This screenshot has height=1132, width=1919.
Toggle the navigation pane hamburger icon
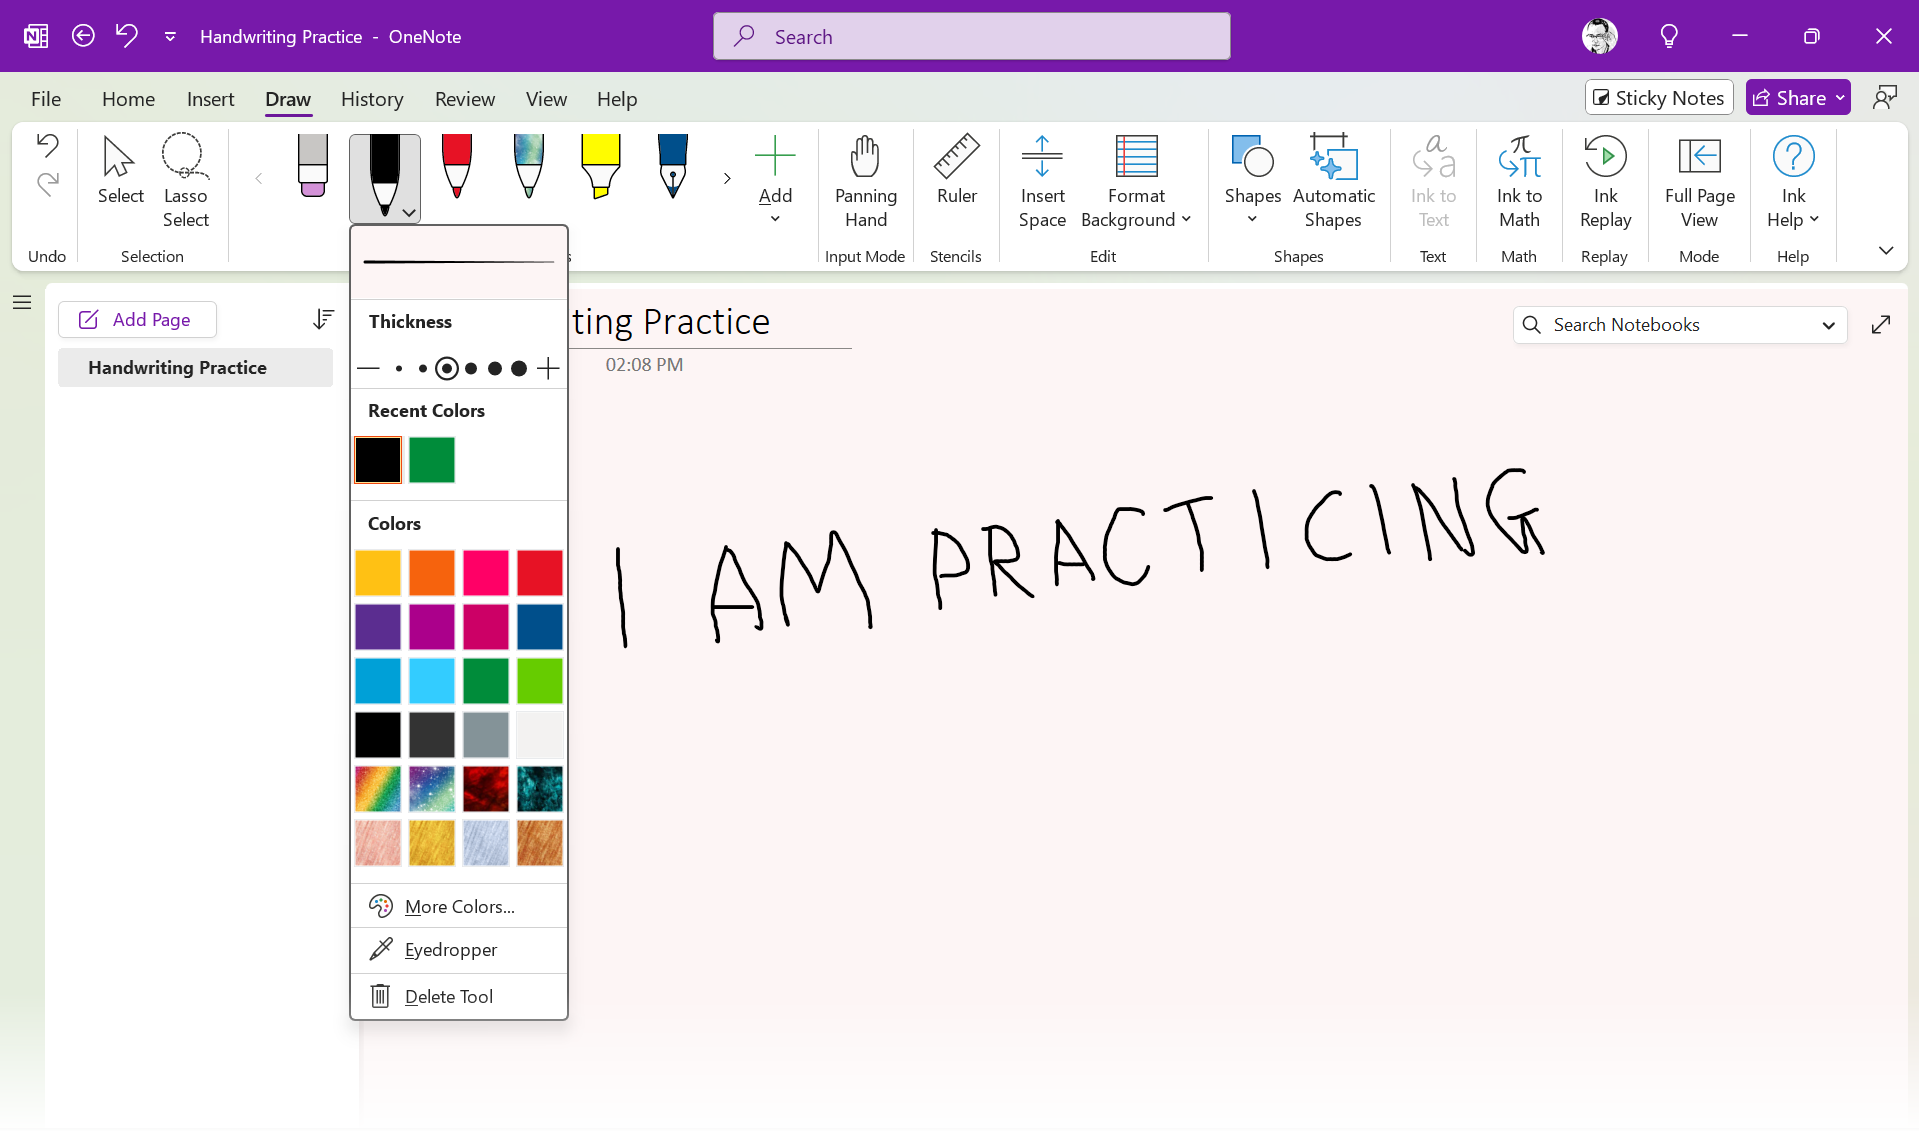(x=22, y=302)
